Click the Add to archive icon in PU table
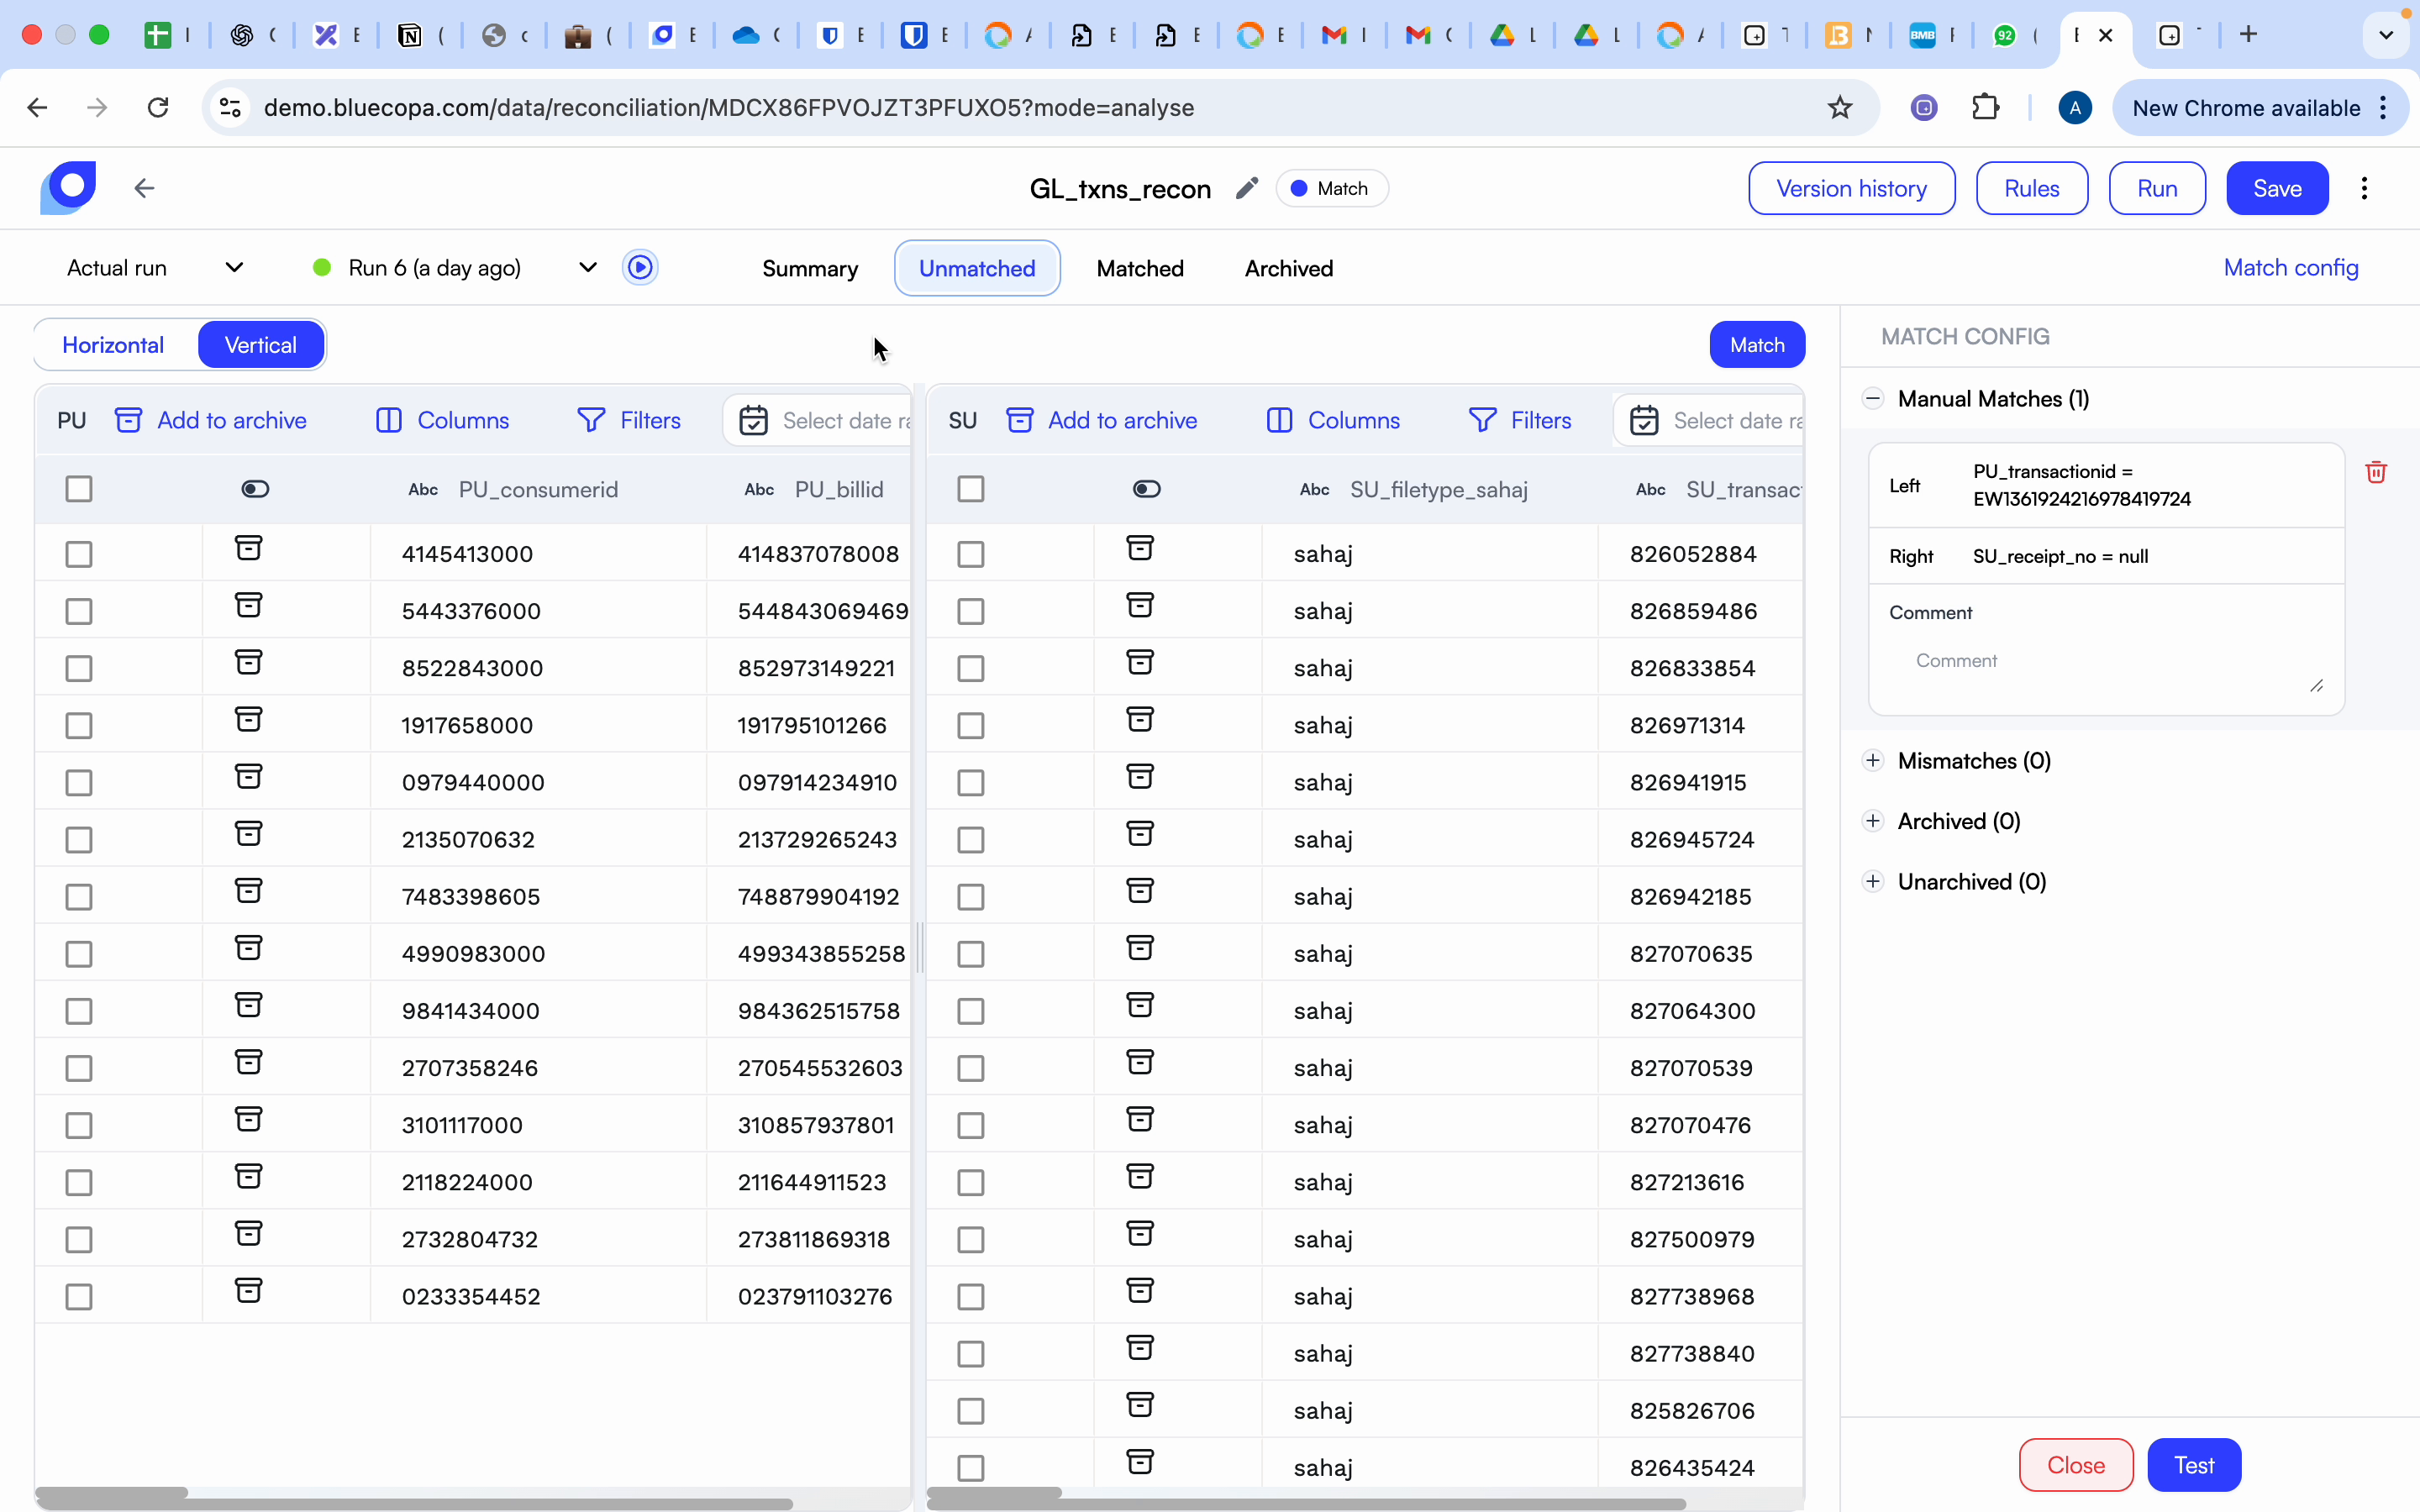Image resolution: width=2420 pixels, height=1512 pixels. pos(210,420)
